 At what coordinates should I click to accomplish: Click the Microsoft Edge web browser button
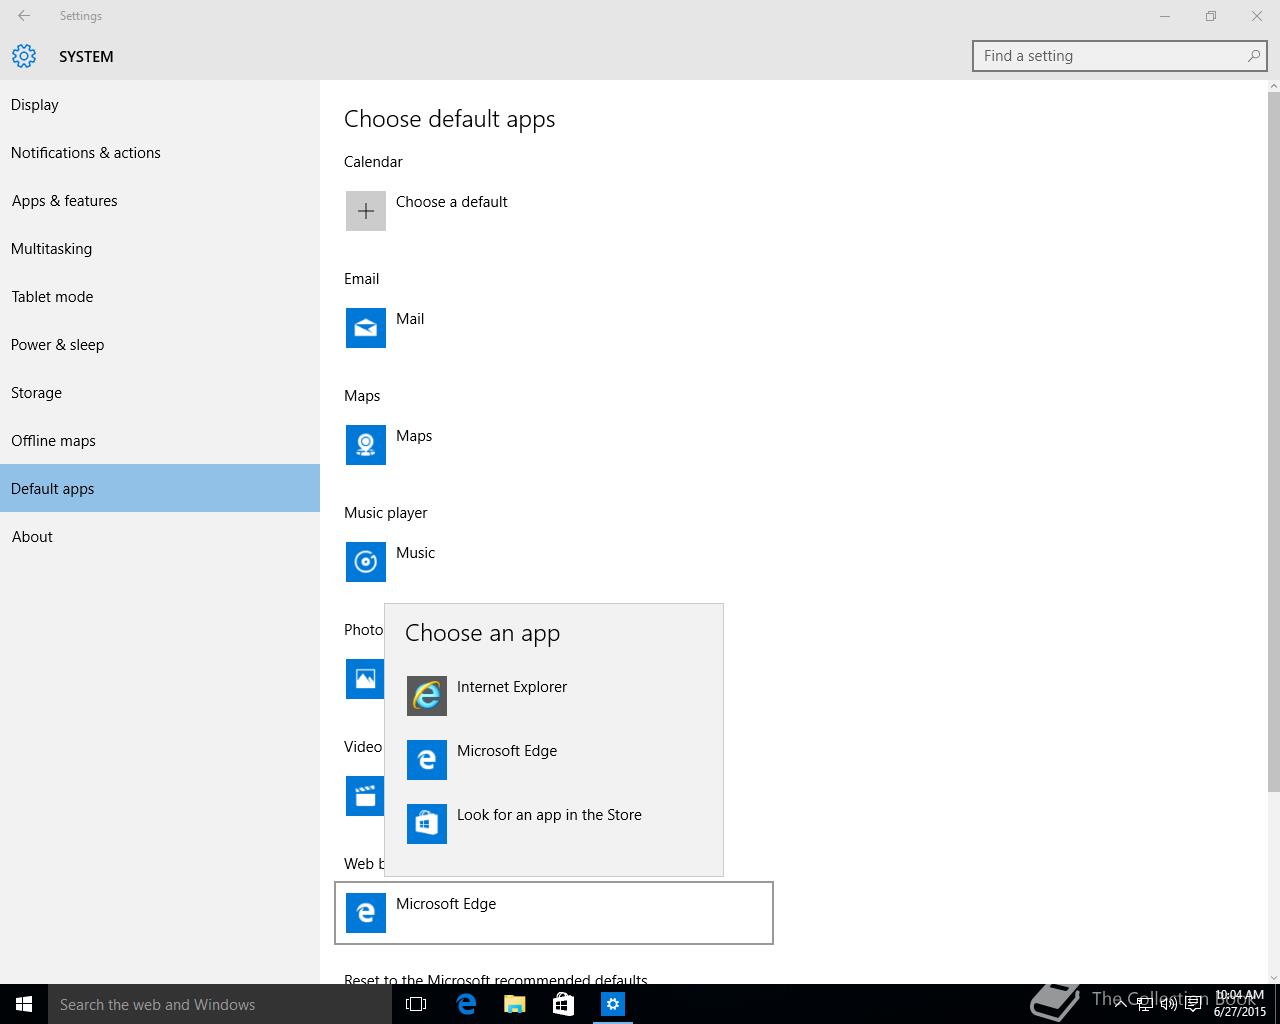(554, 913)
